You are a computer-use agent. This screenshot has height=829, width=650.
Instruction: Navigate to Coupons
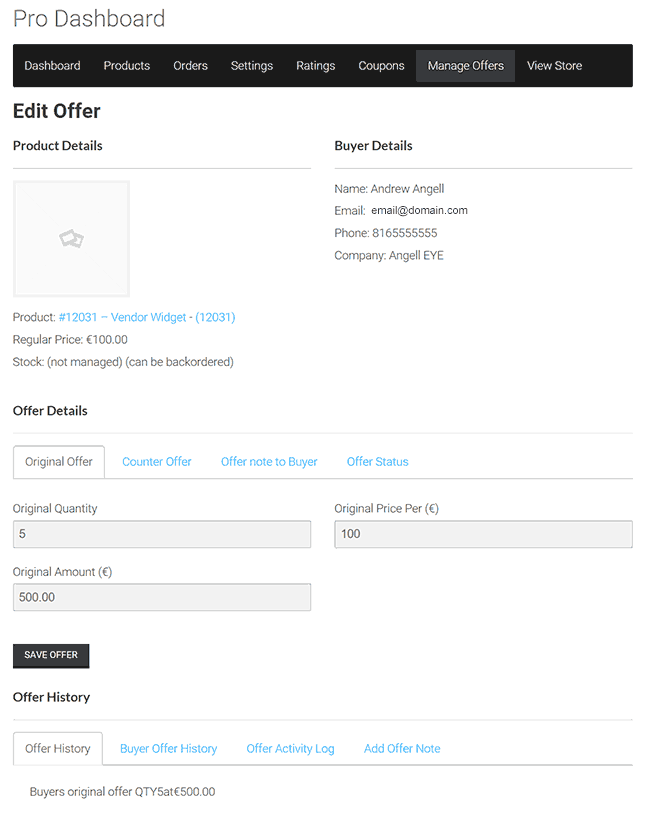pyautogui.click(x=381, y=66)
